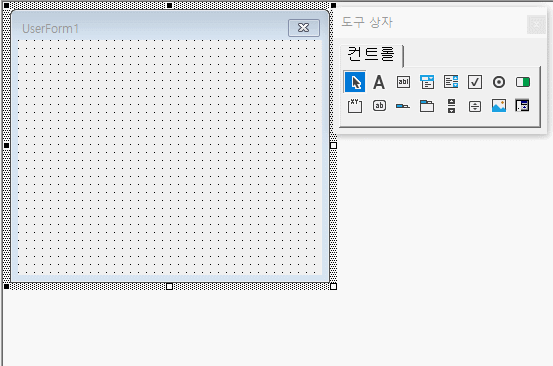Pick the ComboBox control in toolbox
Image resolution: width=553 pixels, height=366 pixels.
427,82
